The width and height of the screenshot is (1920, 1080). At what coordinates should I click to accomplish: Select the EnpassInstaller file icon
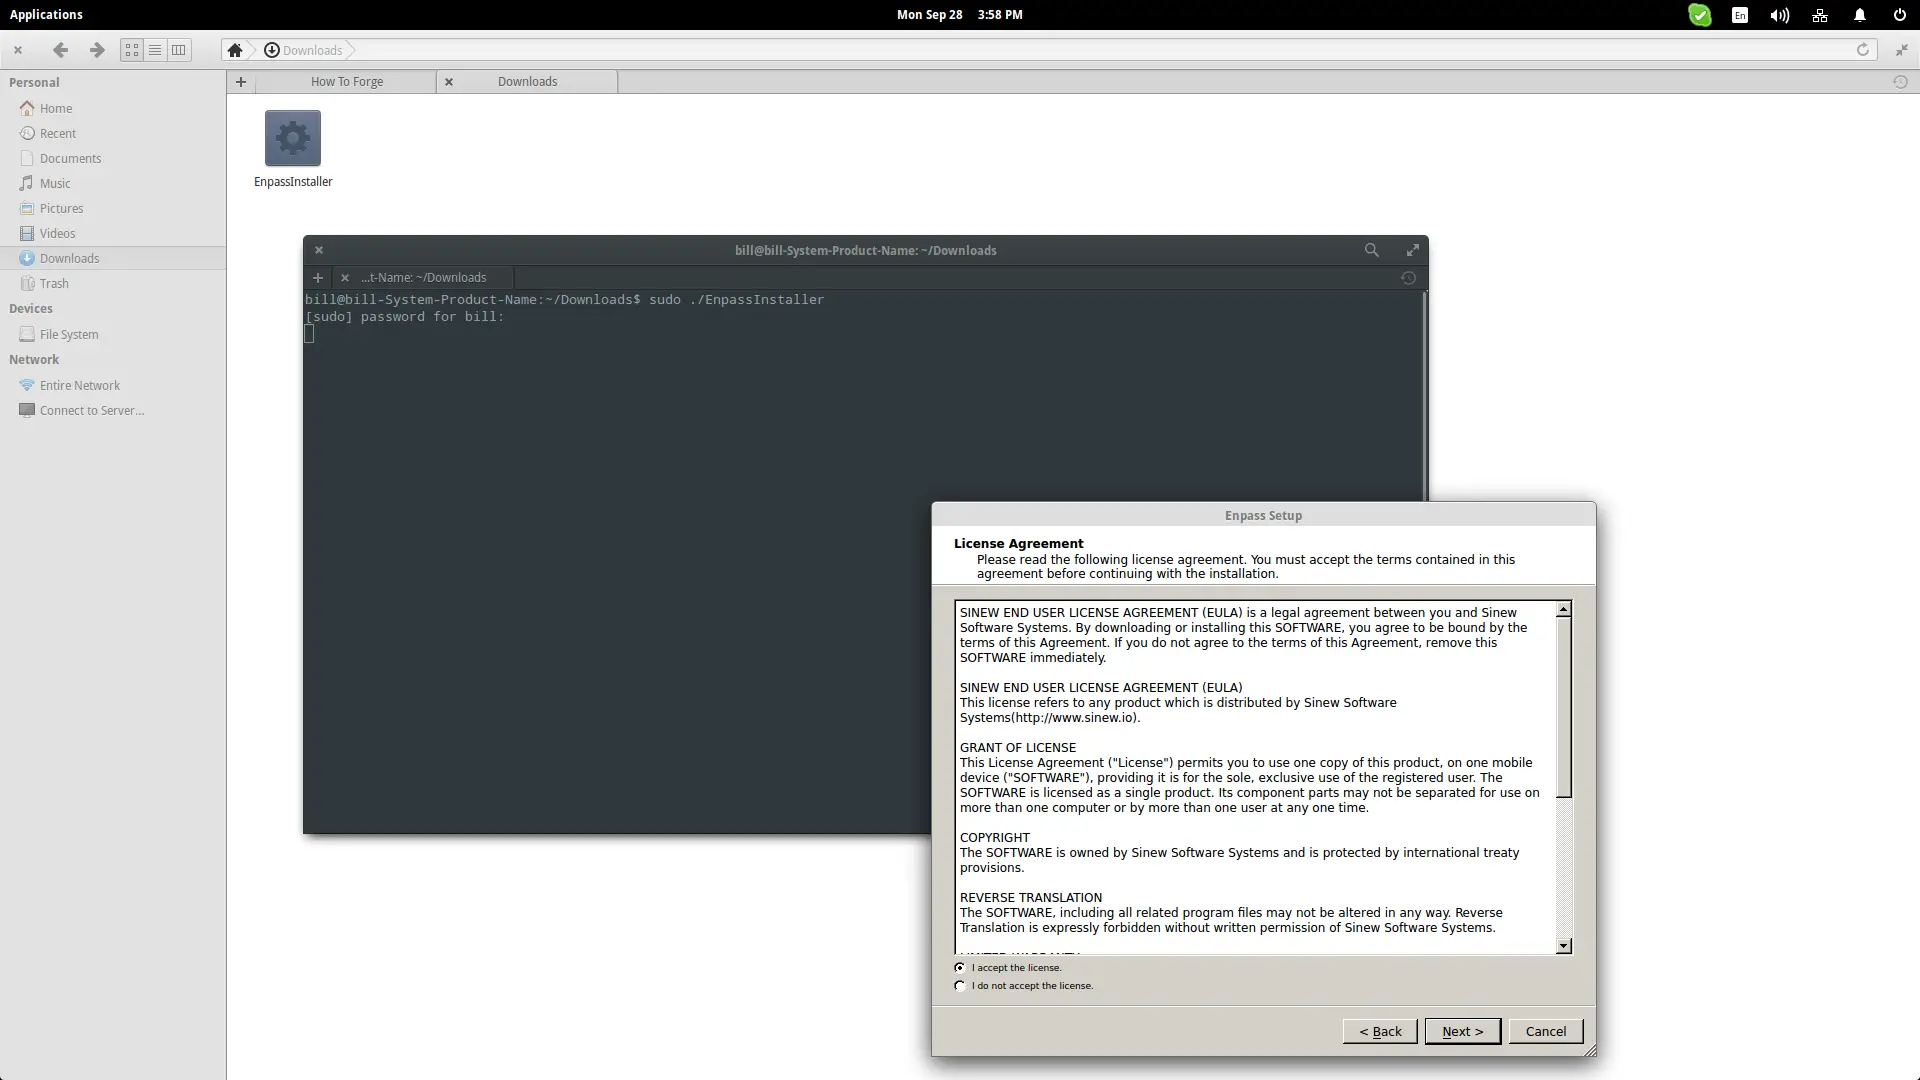click(x=293, y=138)
